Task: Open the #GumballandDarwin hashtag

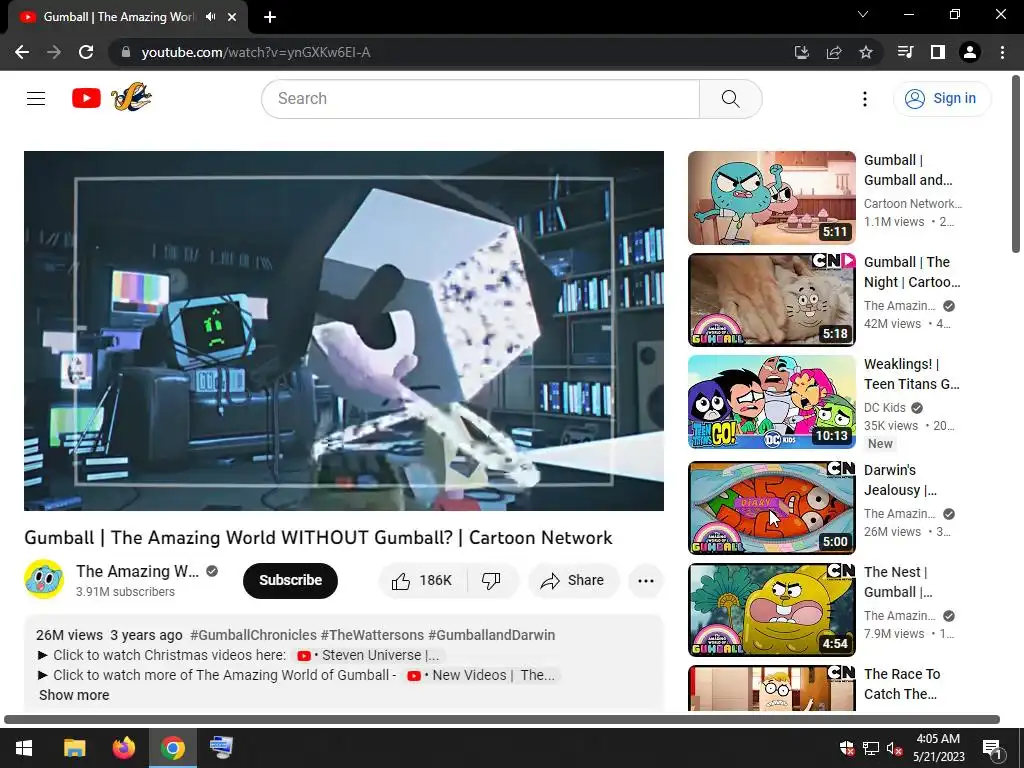Action: (492, 635)
